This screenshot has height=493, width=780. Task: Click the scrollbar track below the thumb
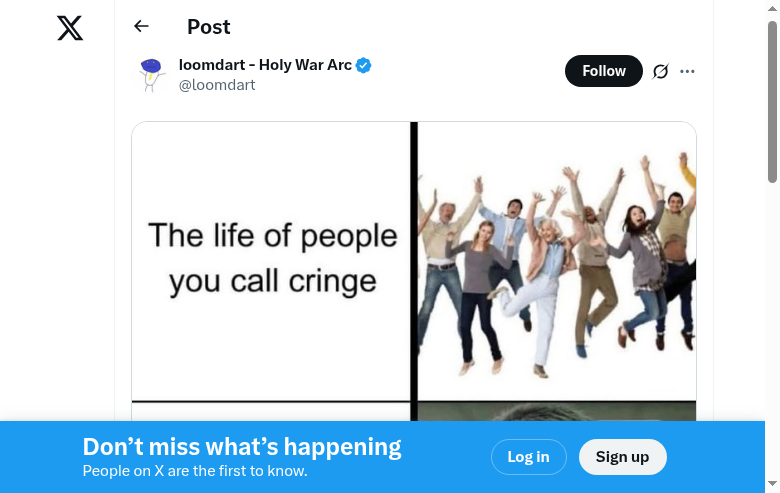pos(772,300)
